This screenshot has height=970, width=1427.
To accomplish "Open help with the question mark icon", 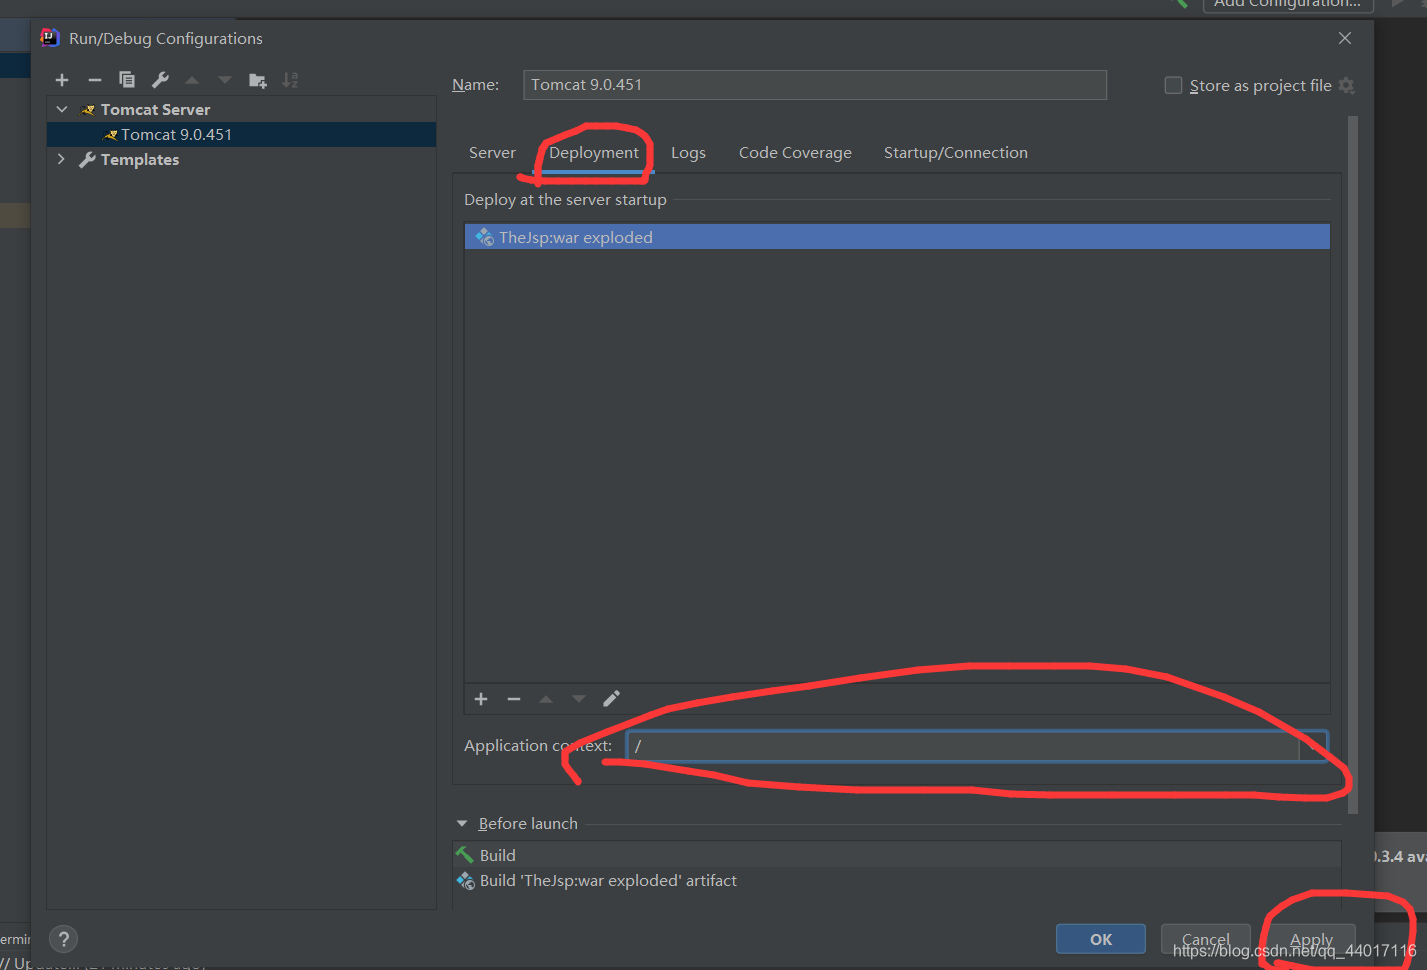I will tap(64, 939).
